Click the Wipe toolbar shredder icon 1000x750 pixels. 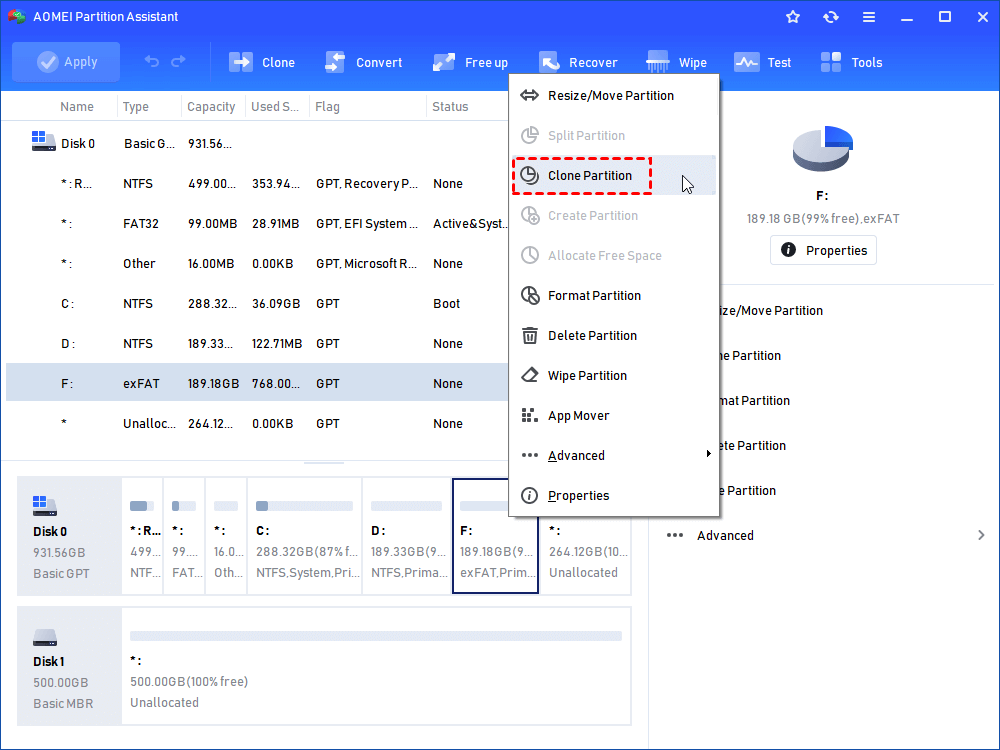(658, 62)
